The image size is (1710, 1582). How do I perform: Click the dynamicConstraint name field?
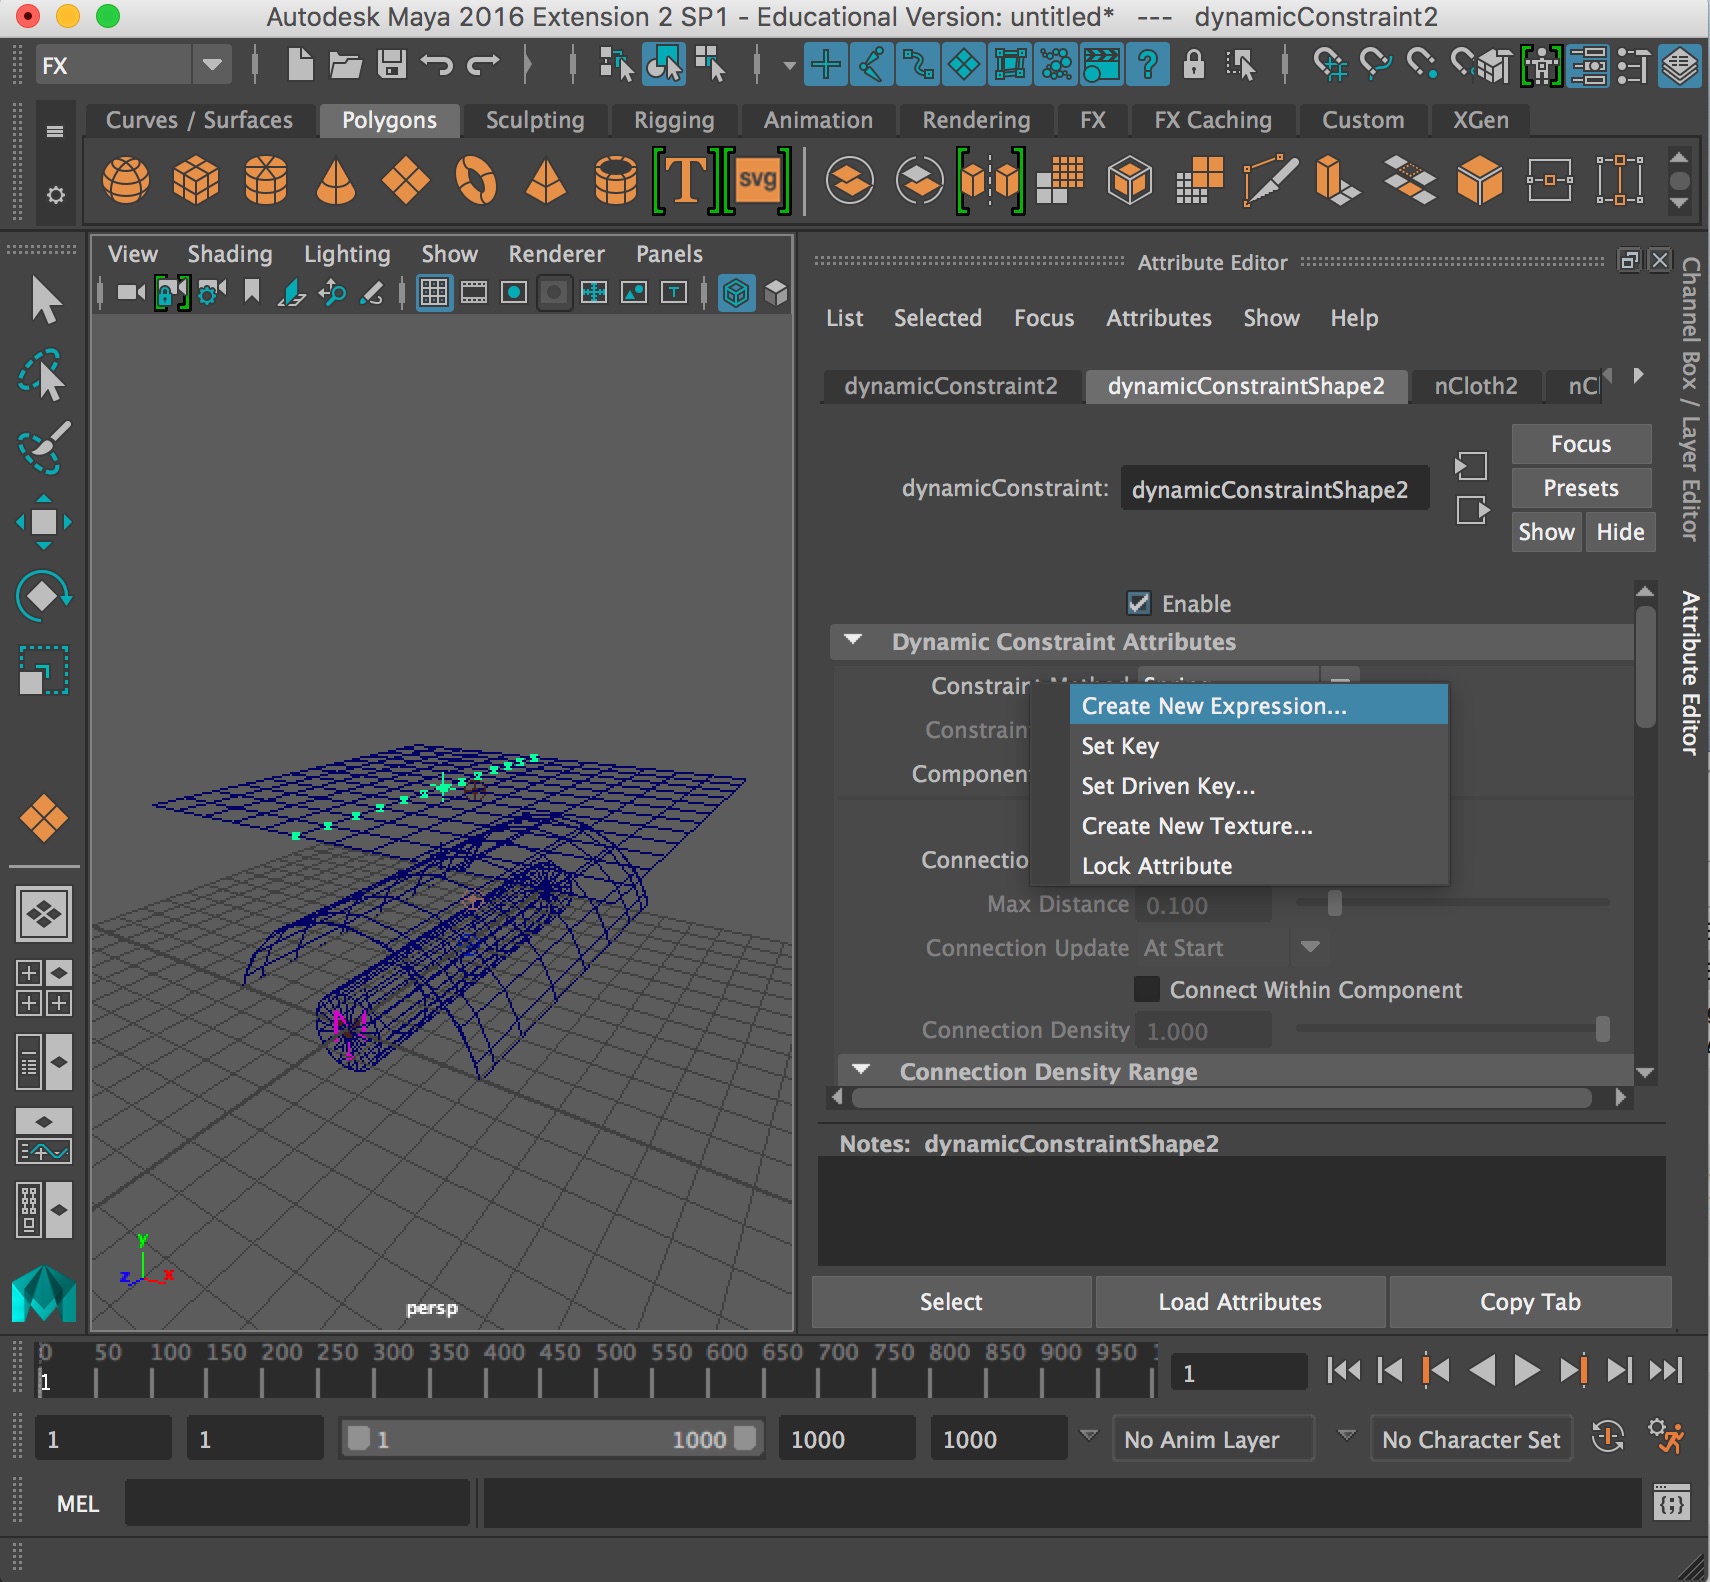pos(1274,489)
